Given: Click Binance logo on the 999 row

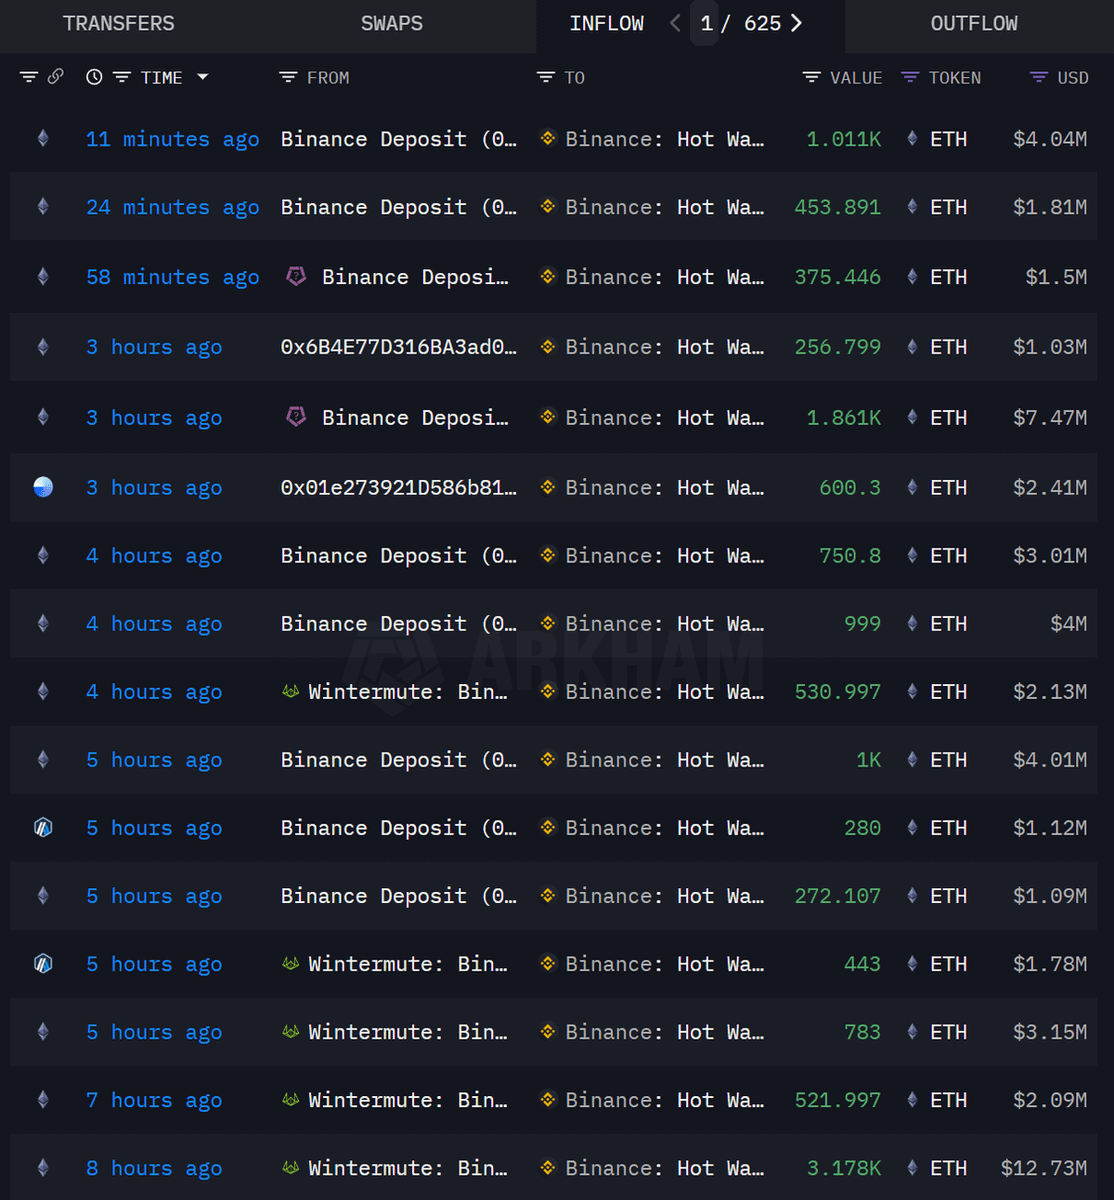Looking at the screenshot, I should (x=547, y=622).
